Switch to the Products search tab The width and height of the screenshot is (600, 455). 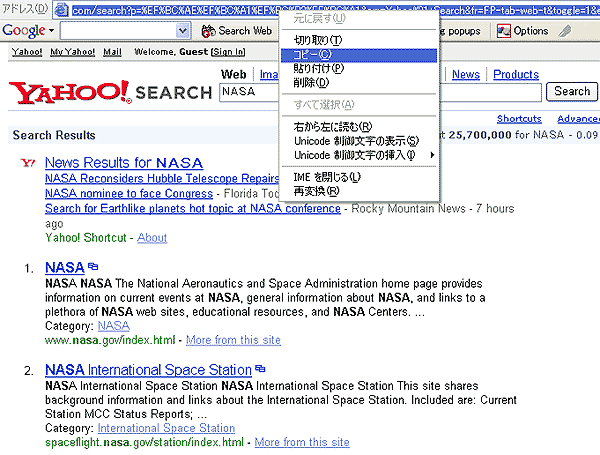516,74
